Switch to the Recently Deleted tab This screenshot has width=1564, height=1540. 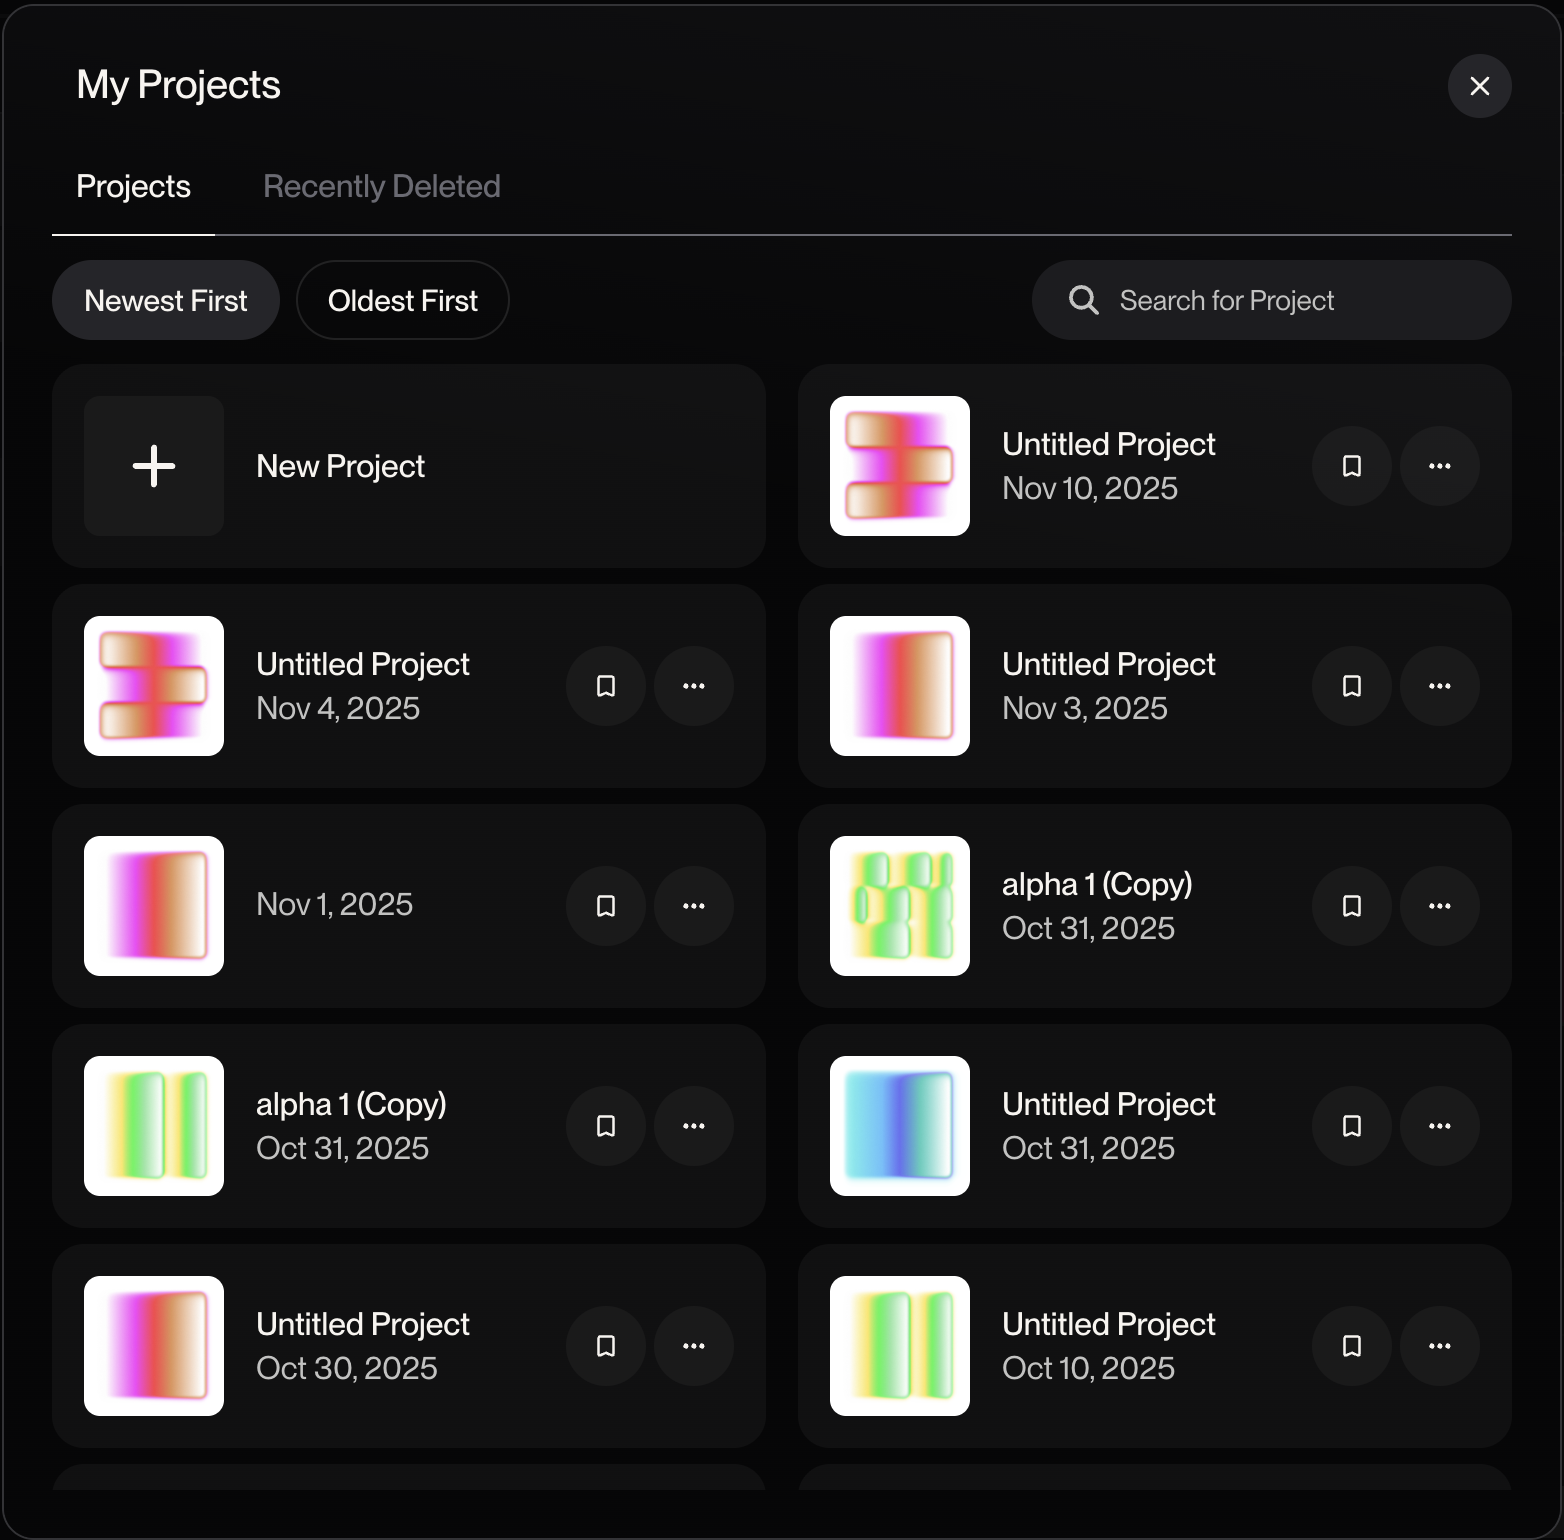coord(381,187)
